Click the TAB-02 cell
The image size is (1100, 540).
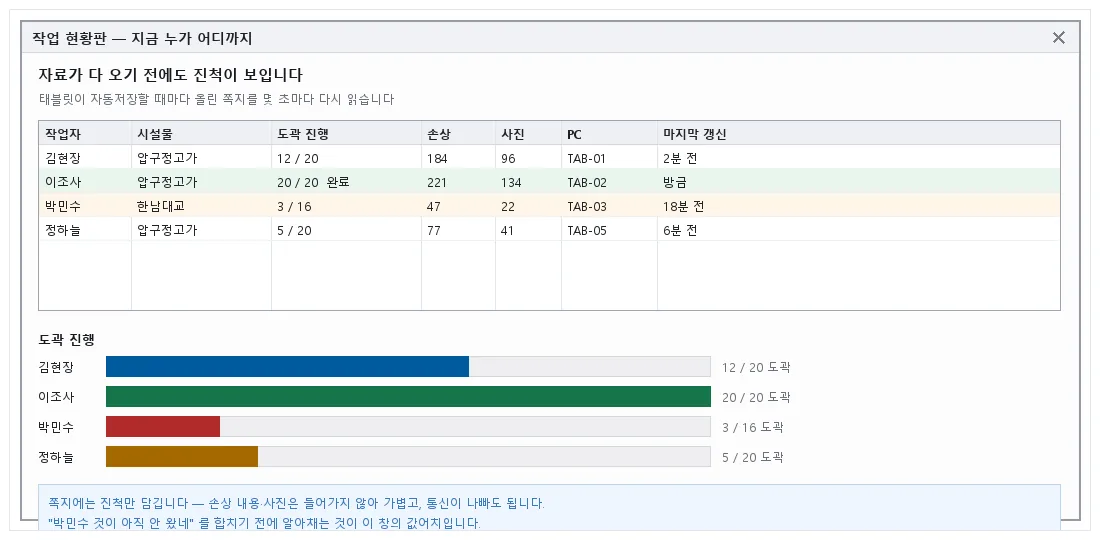[x=609, y=182]
